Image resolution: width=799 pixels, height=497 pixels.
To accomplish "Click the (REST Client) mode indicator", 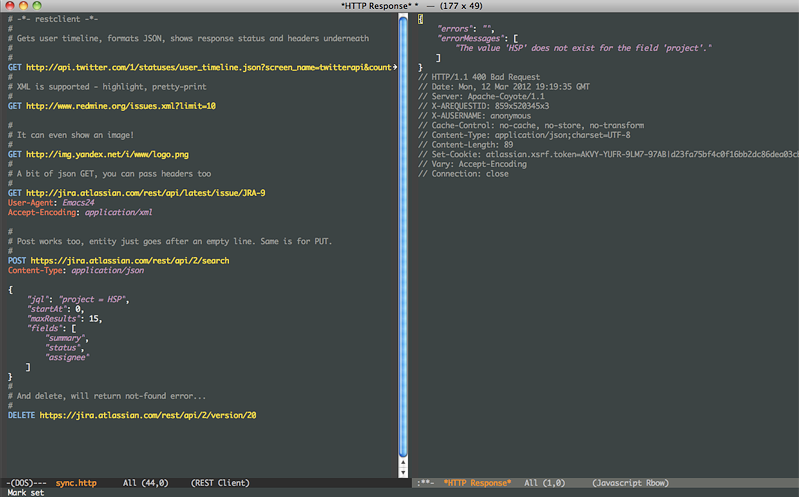I will tap(220, 483).
